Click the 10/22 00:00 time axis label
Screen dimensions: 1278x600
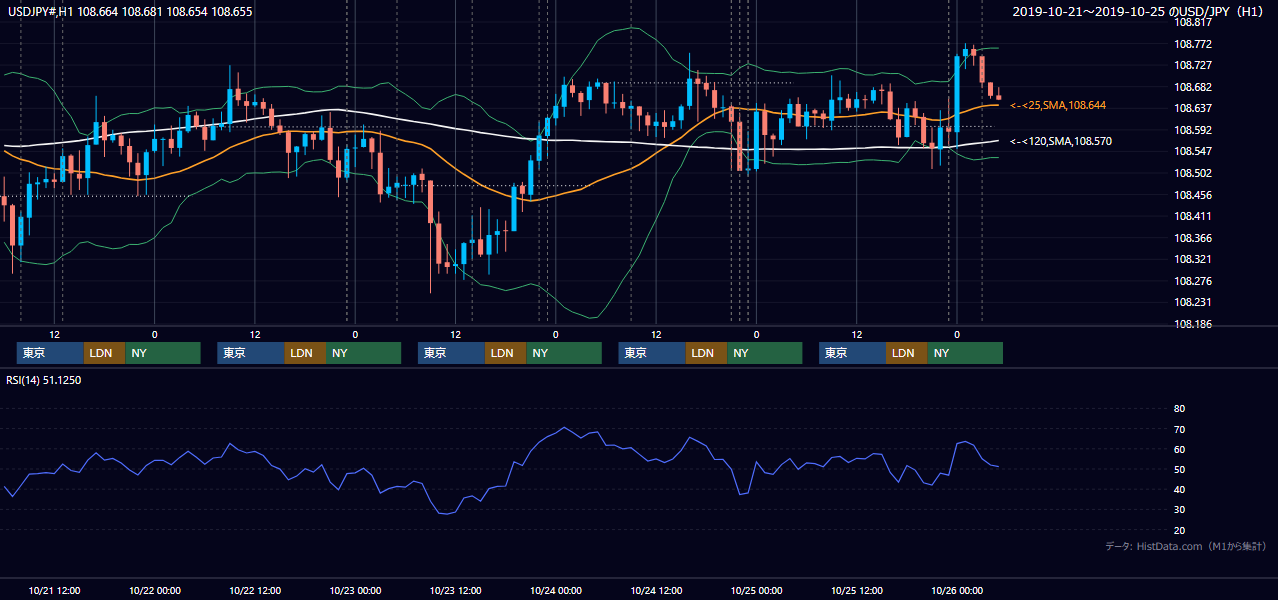coord(155,590)
